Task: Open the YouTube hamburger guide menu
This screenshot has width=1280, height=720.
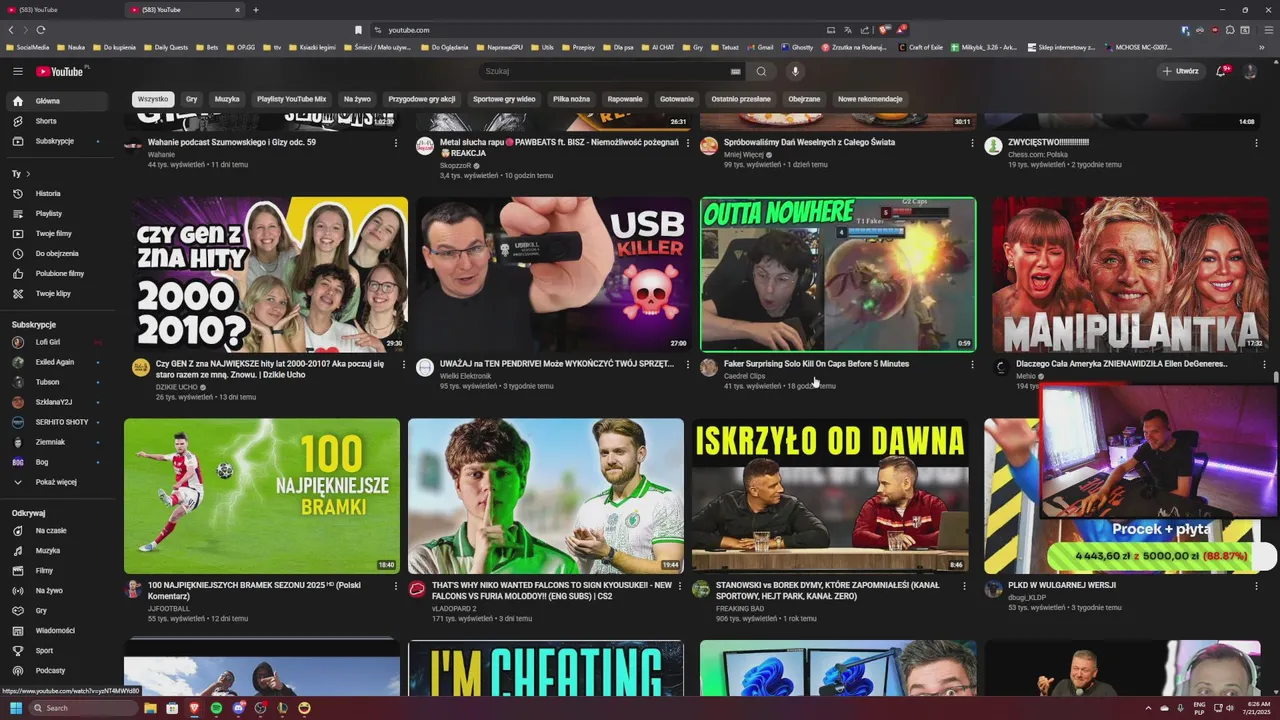Action: 17,71
